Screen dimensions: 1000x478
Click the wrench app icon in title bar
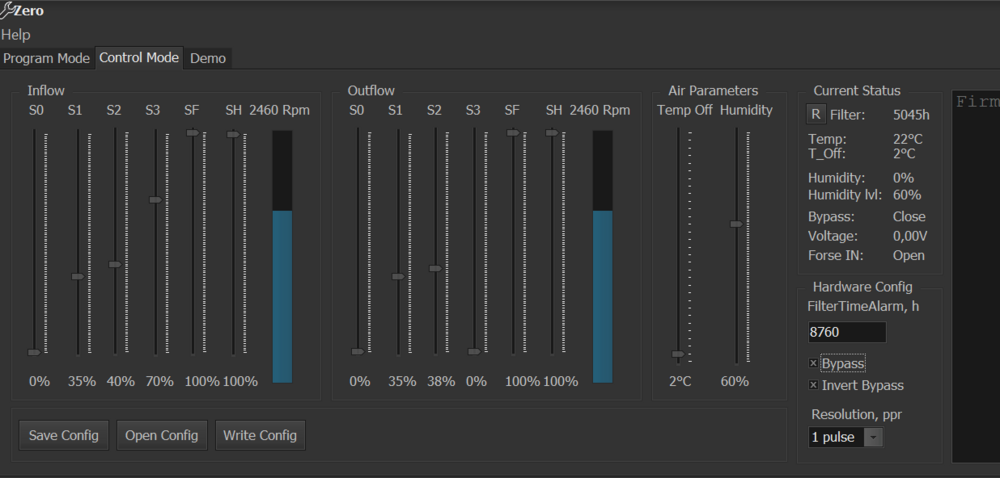[x=7, y=11]
